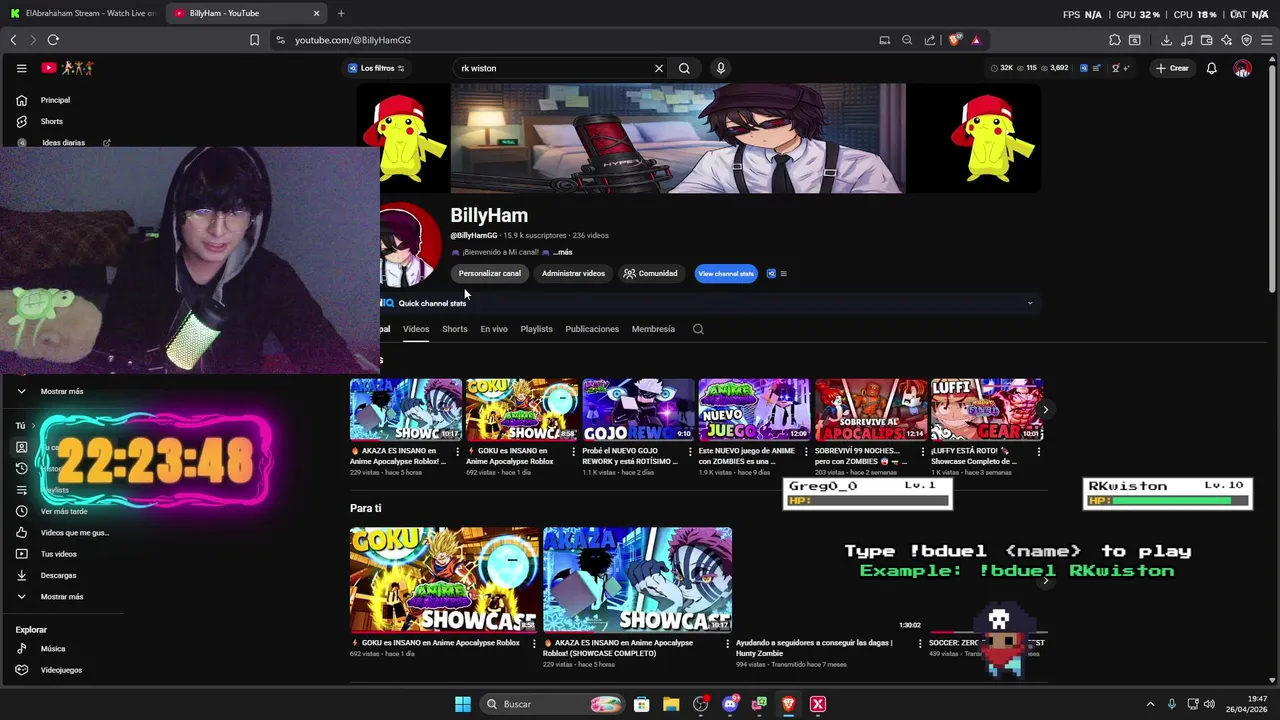Open the account avatar menu
Viewport: 1280px width, 720px height.
point(1242,68)
